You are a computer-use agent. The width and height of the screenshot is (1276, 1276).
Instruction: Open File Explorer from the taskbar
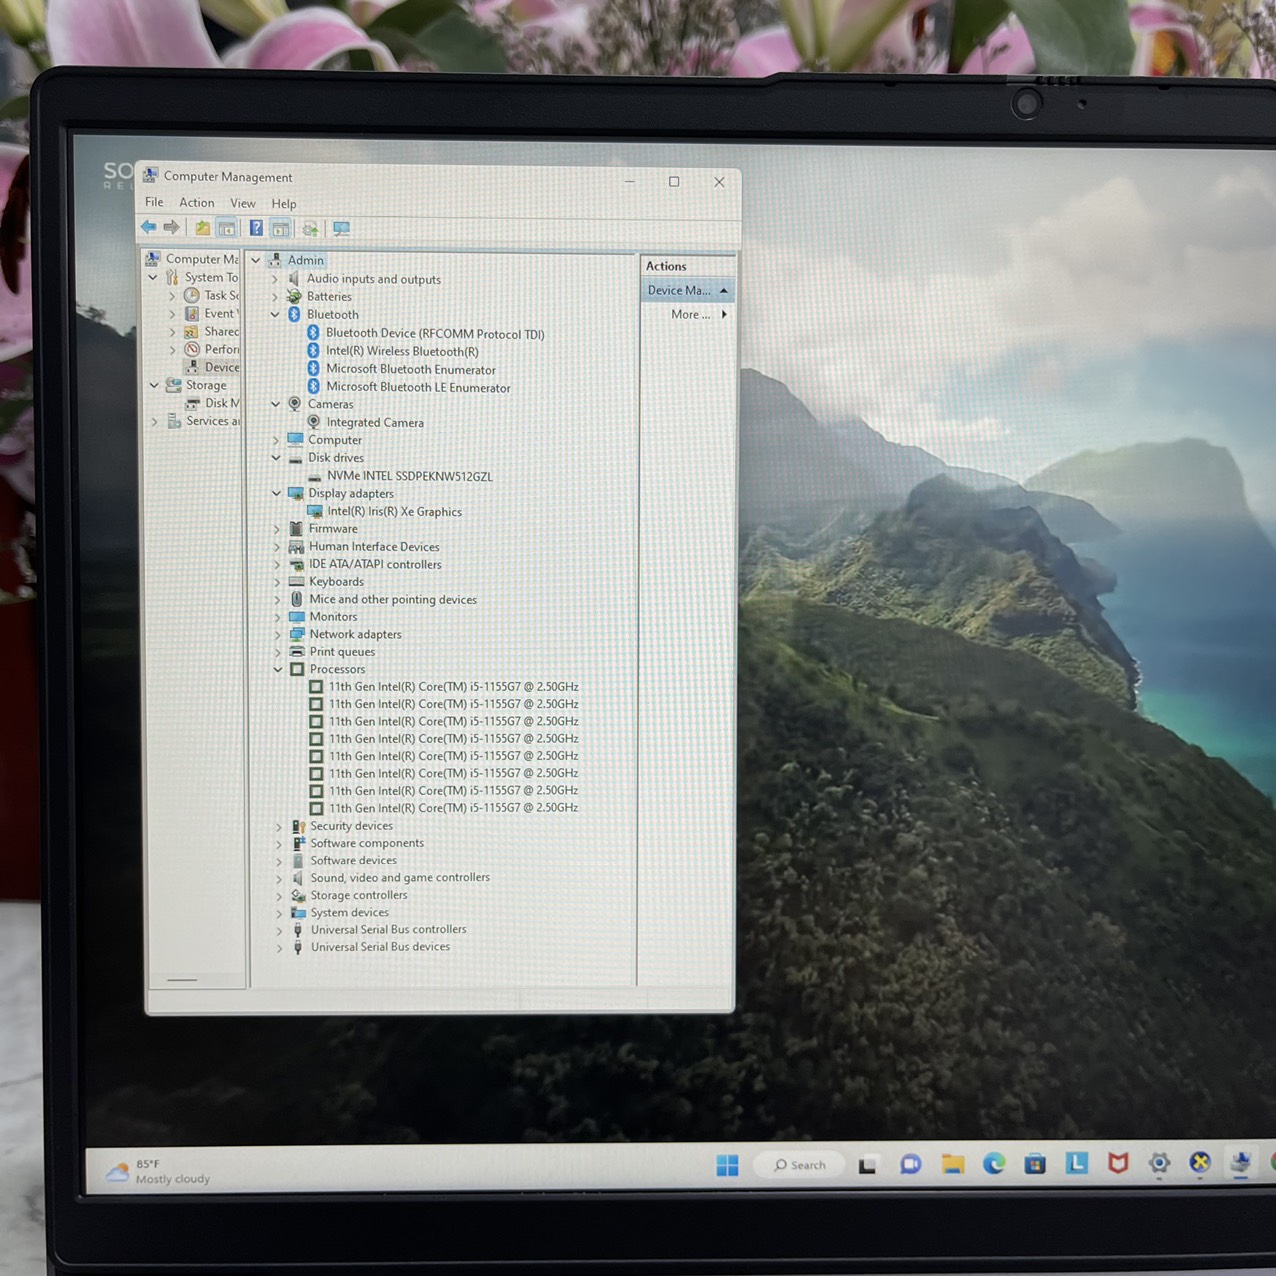click(952, 1164)
